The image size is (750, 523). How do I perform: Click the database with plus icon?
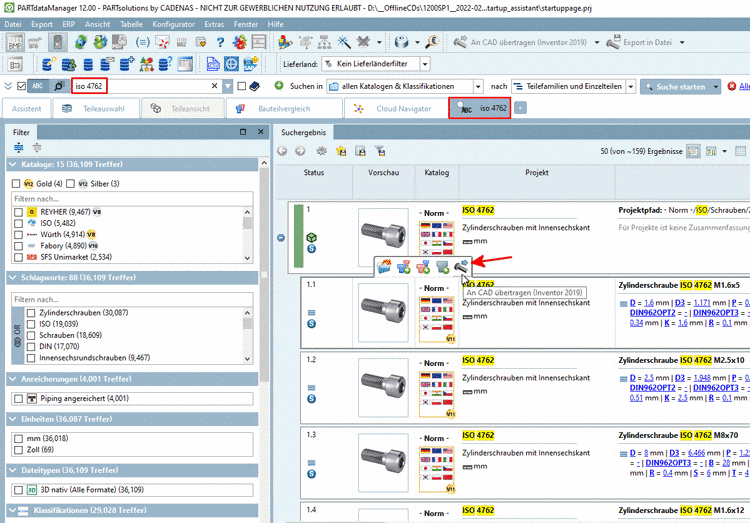[x=127, y=64]
